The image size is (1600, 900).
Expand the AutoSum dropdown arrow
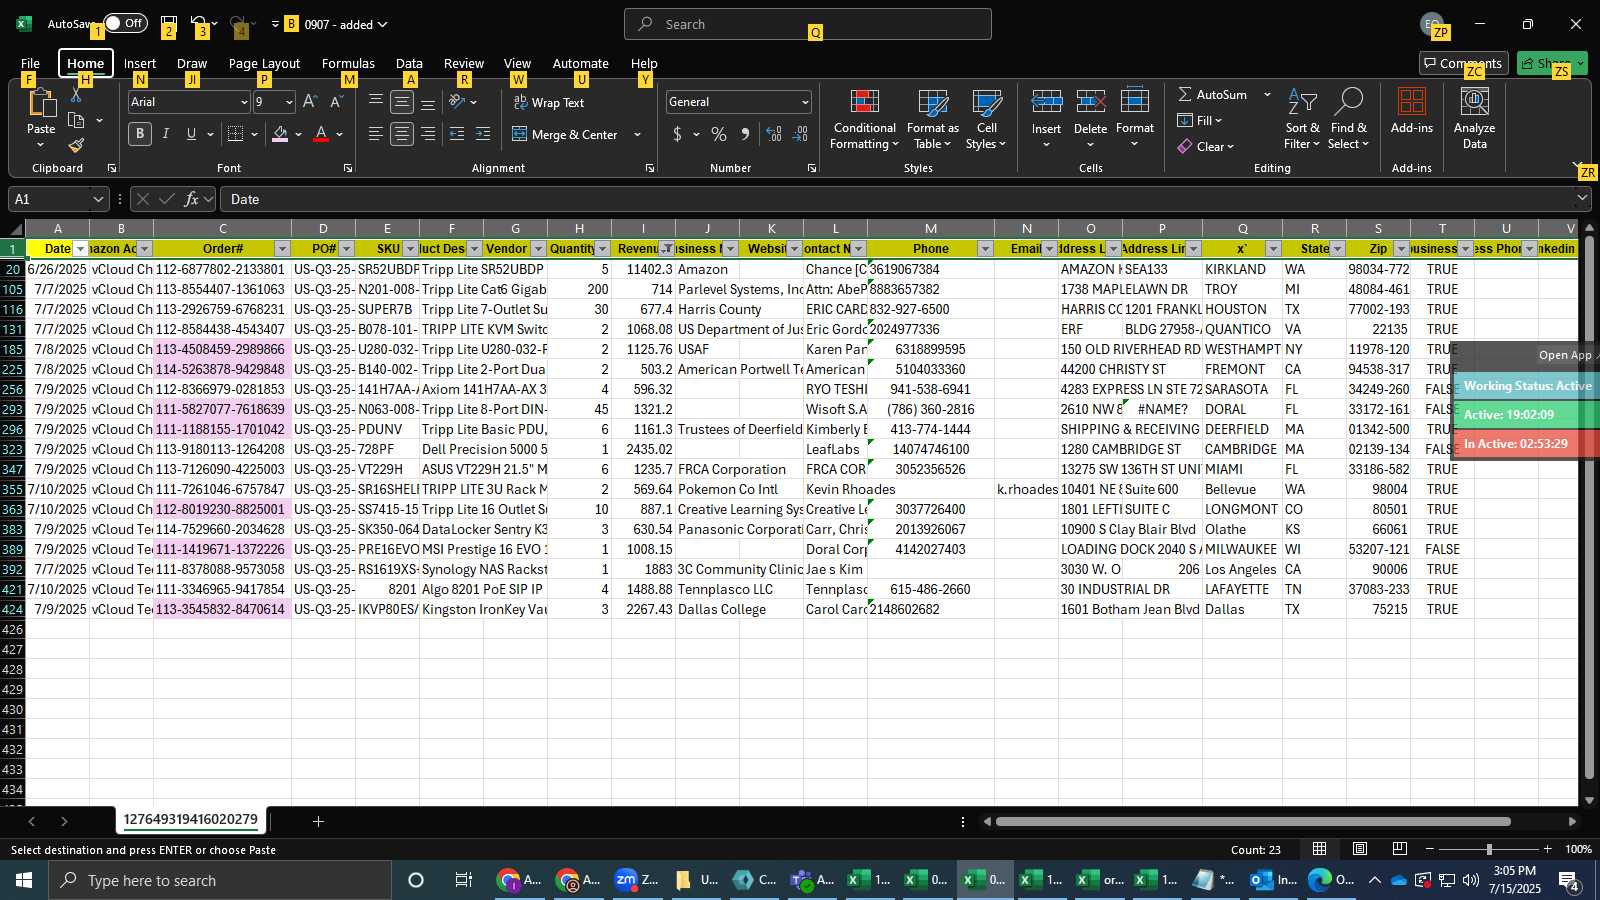[1267, 95]
